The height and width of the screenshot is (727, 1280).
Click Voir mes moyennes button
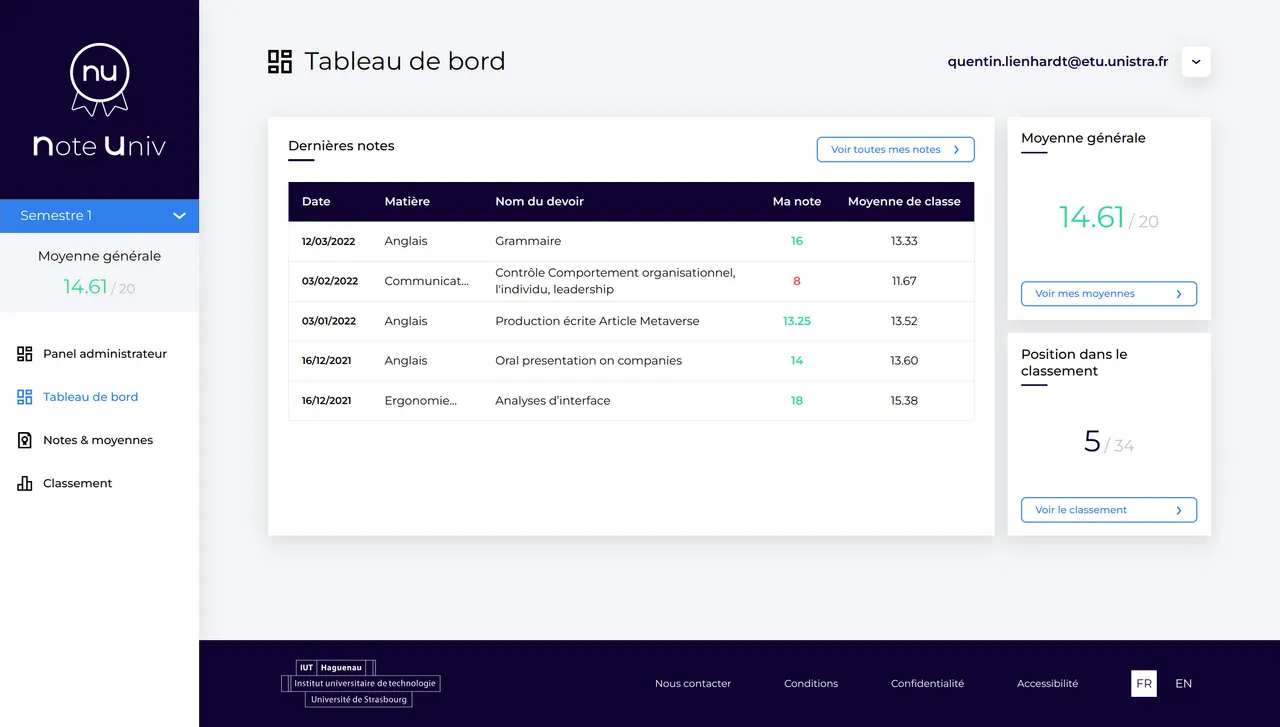coord(1109,294)
